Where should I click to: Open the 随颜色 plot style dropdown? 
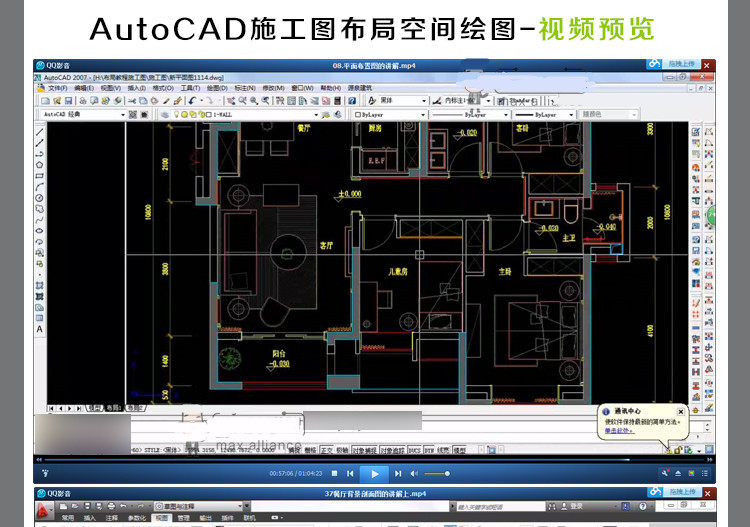click(x=608, y=115)
